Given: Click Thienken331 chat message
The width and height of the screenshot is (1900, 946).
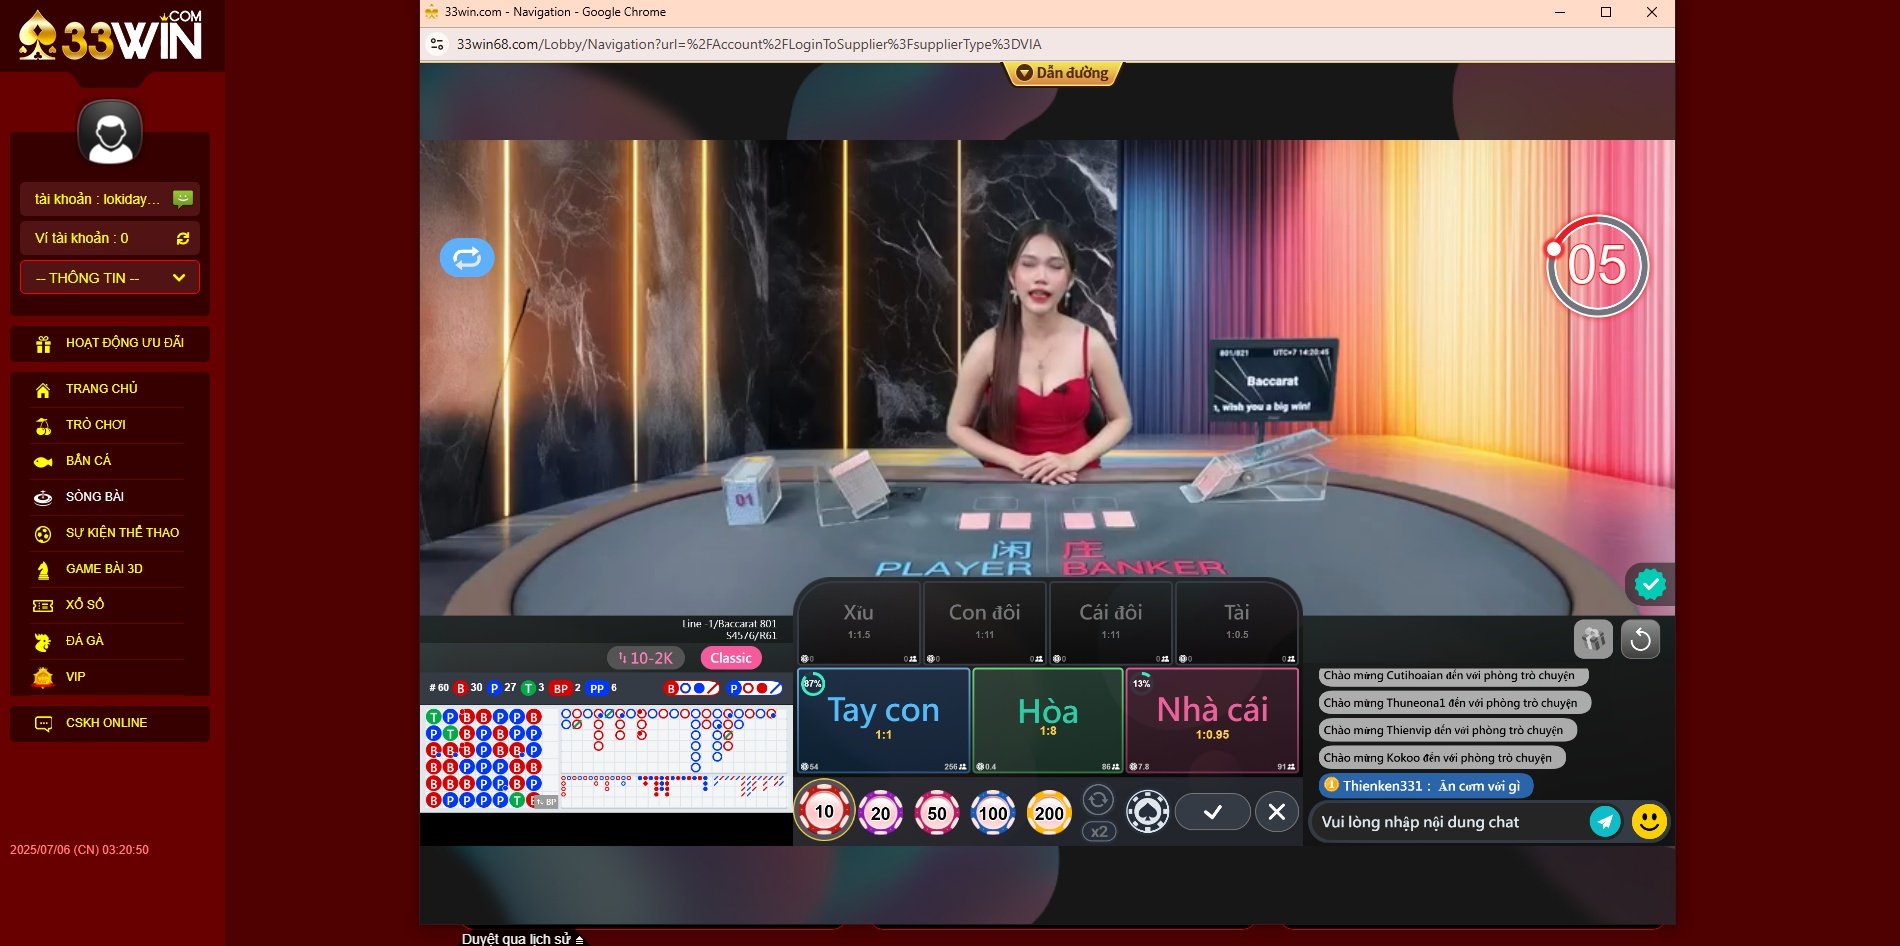Looking at the screenshot, I should coord(1426,786).
